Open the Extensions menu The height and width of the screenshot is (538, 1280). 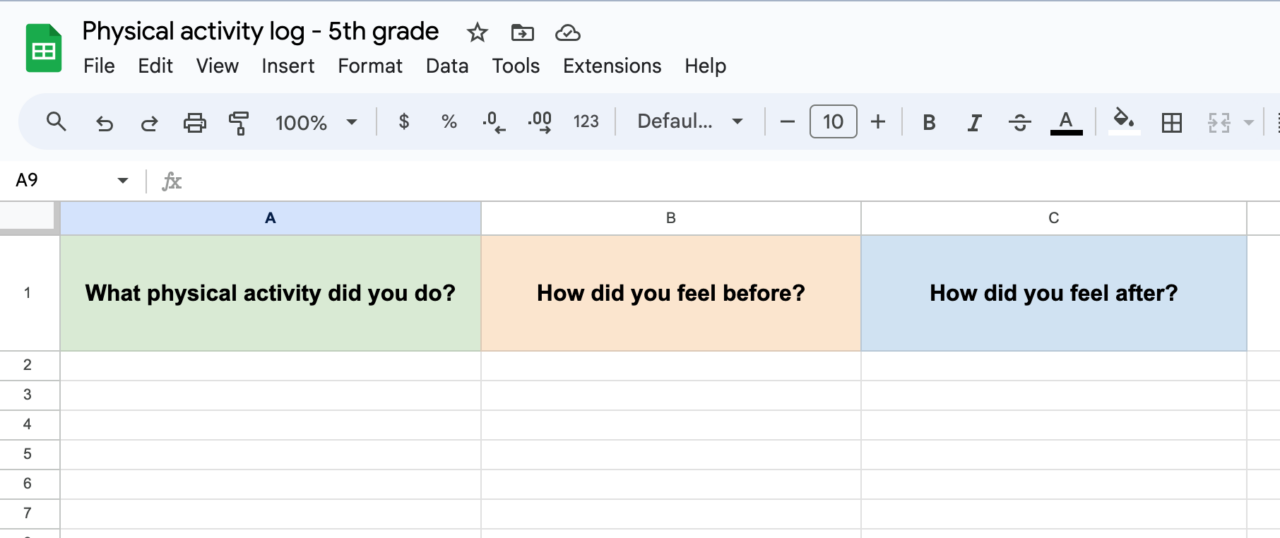pyautogui.click(x=612, y=66)
